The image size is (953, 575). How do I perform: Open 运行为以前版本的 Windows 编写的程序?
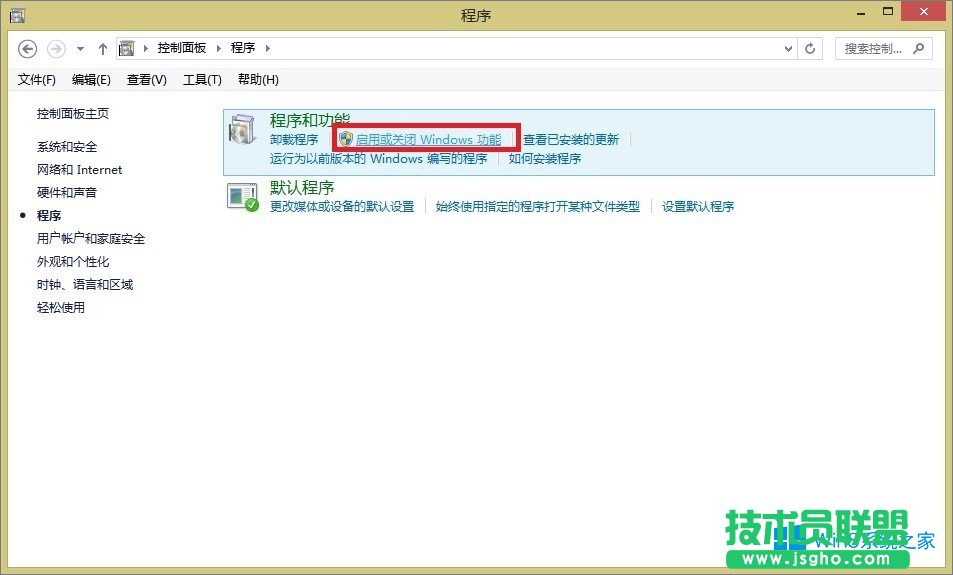coord(379,159)
